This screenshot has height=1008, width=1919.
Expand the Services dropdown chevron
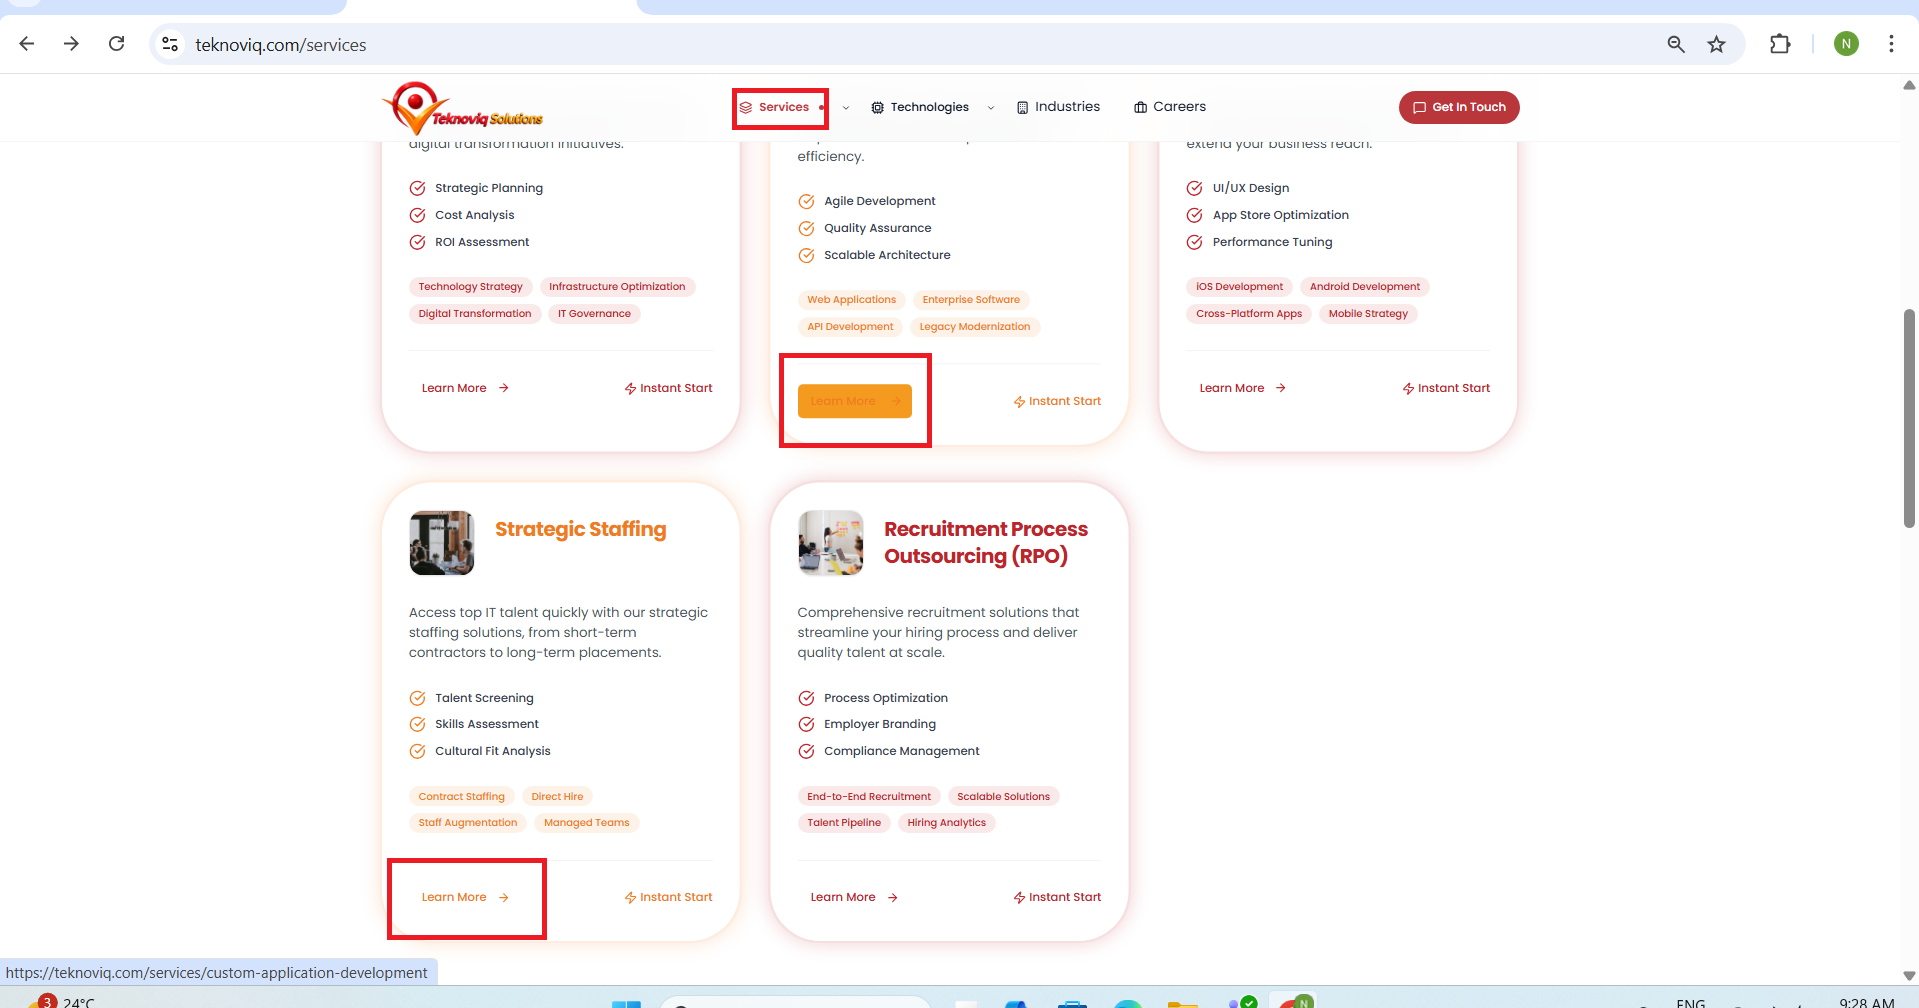(x=846, y=108)
